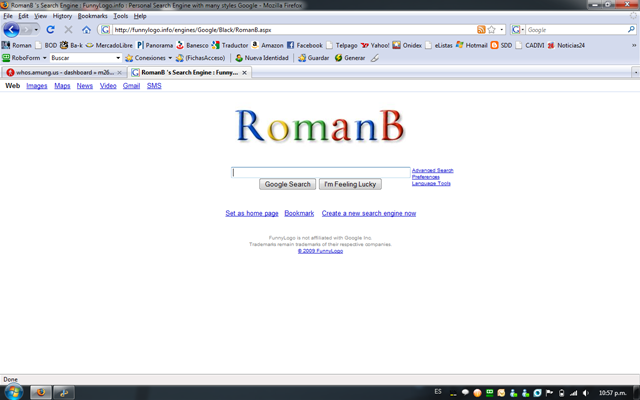Screen dimensions: 640x400
Task: Go to the Home page icon
Action: (x=86, y=30)
